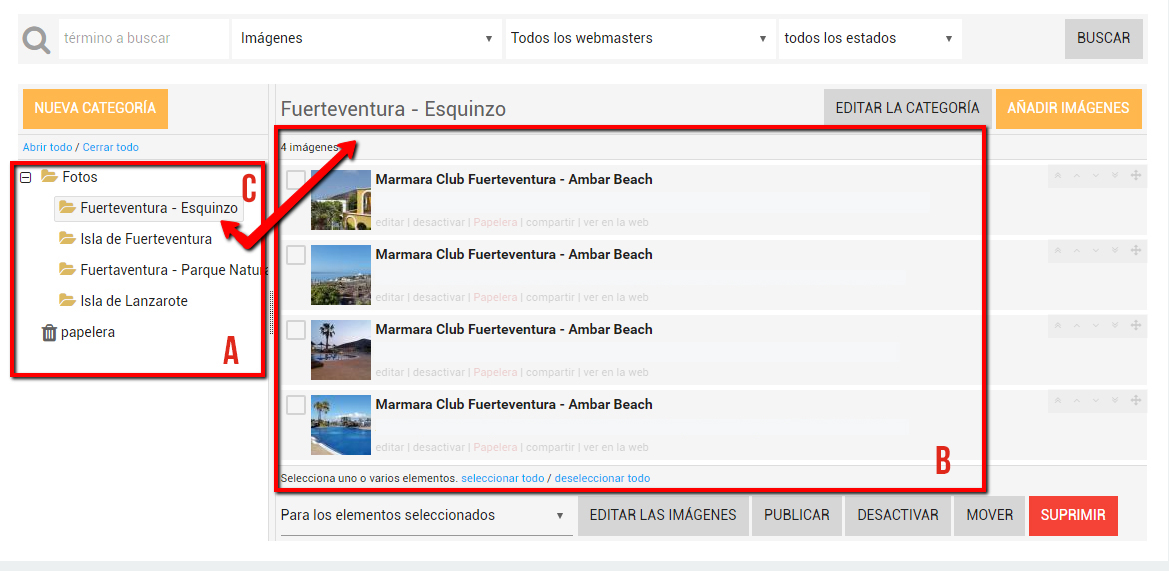This screenshot has height=571, width=1169.
Task: Open the Imágenes content type dropdown
Action: coord(367,39)
